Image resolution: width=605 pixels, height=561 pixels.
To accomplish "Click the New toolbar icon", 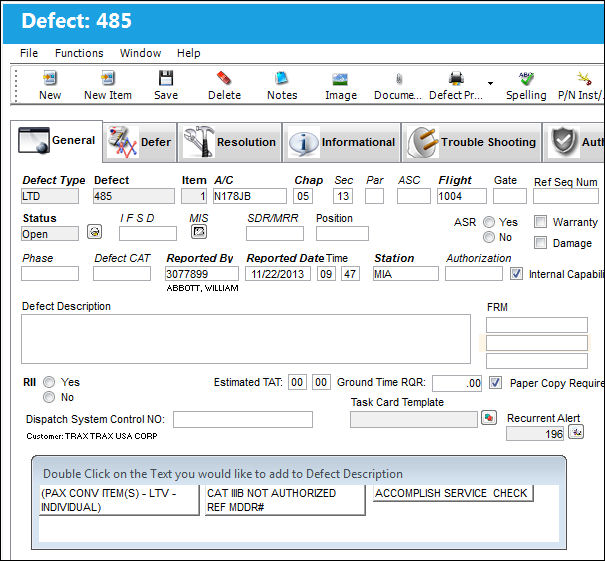I will pyautogui.click(x=50, y=78).
